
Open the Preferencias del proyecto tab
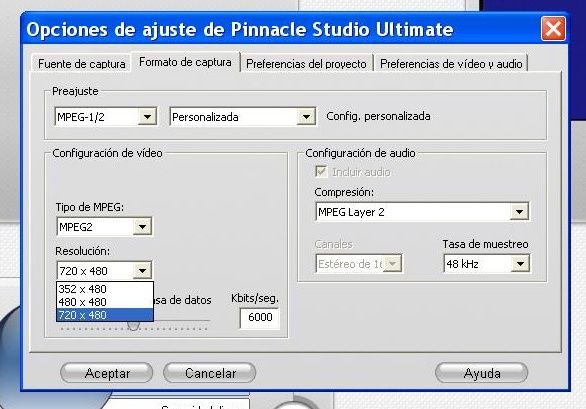click(306, 64)
